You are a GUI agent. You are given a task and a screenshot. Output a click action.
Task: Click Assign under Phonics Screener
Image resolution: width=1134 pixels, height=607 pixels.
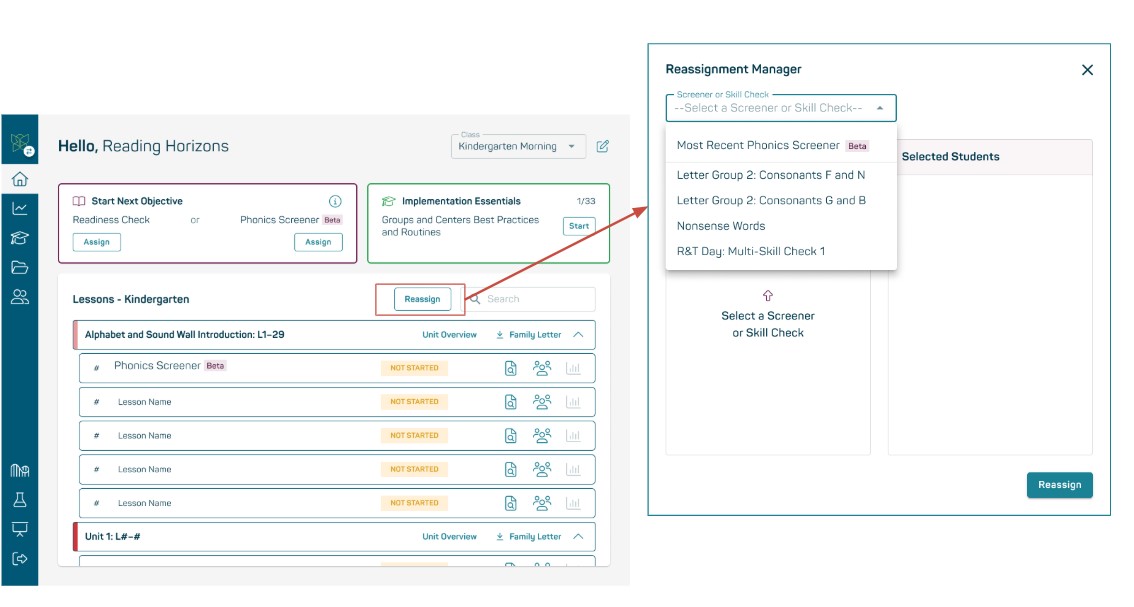pos(318,242)
